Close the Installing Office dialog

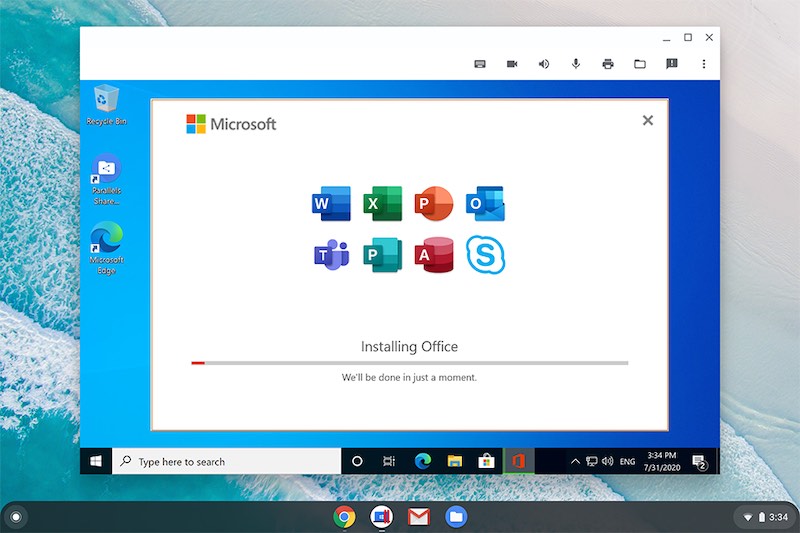tap(648, 120)
